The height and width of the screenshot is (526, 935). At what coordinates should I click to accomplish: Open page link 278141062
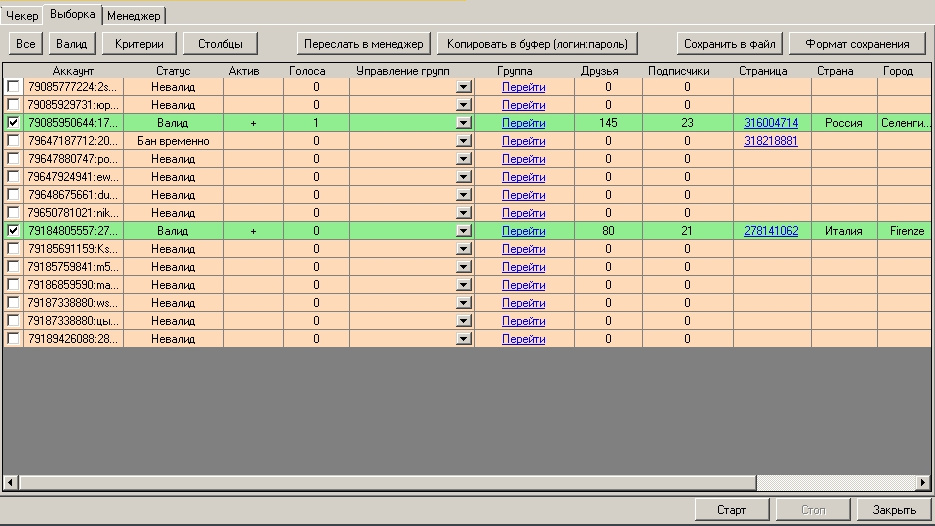[771, 231]
